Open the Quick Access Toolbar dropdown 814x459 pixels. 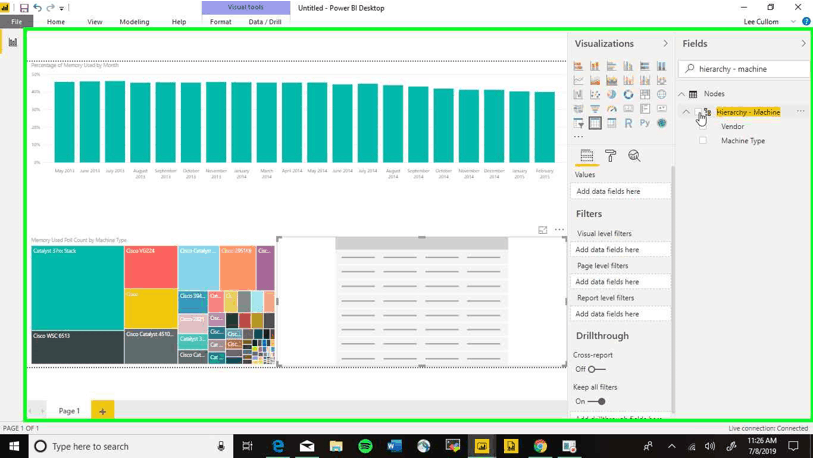tap(61, 8)
